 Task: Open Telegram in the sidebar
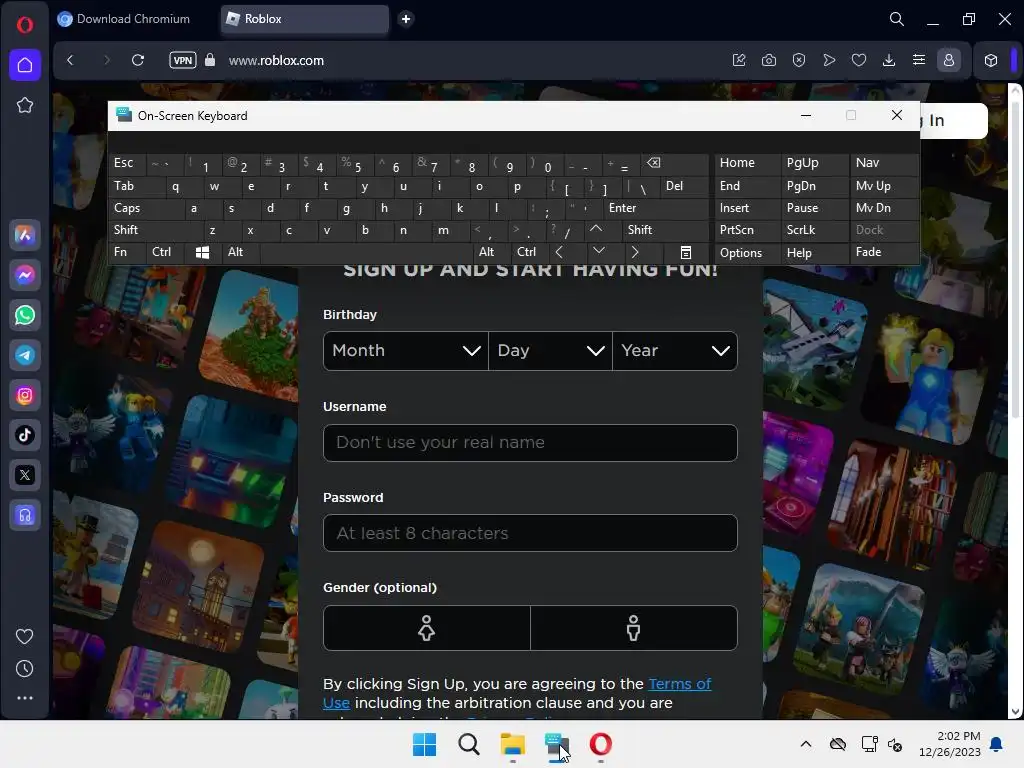(x=25, y=355)
